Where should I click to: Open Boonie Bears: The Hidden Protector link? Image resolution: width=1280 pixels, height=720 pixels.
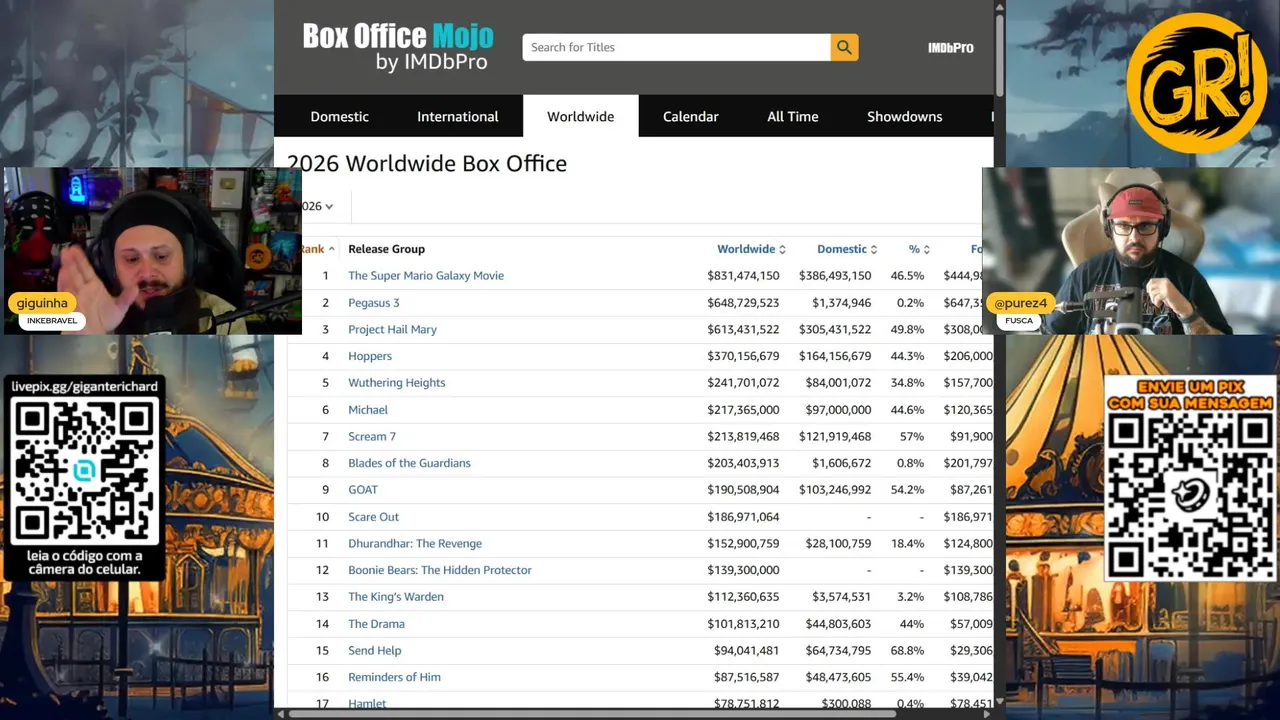point(440,570)
